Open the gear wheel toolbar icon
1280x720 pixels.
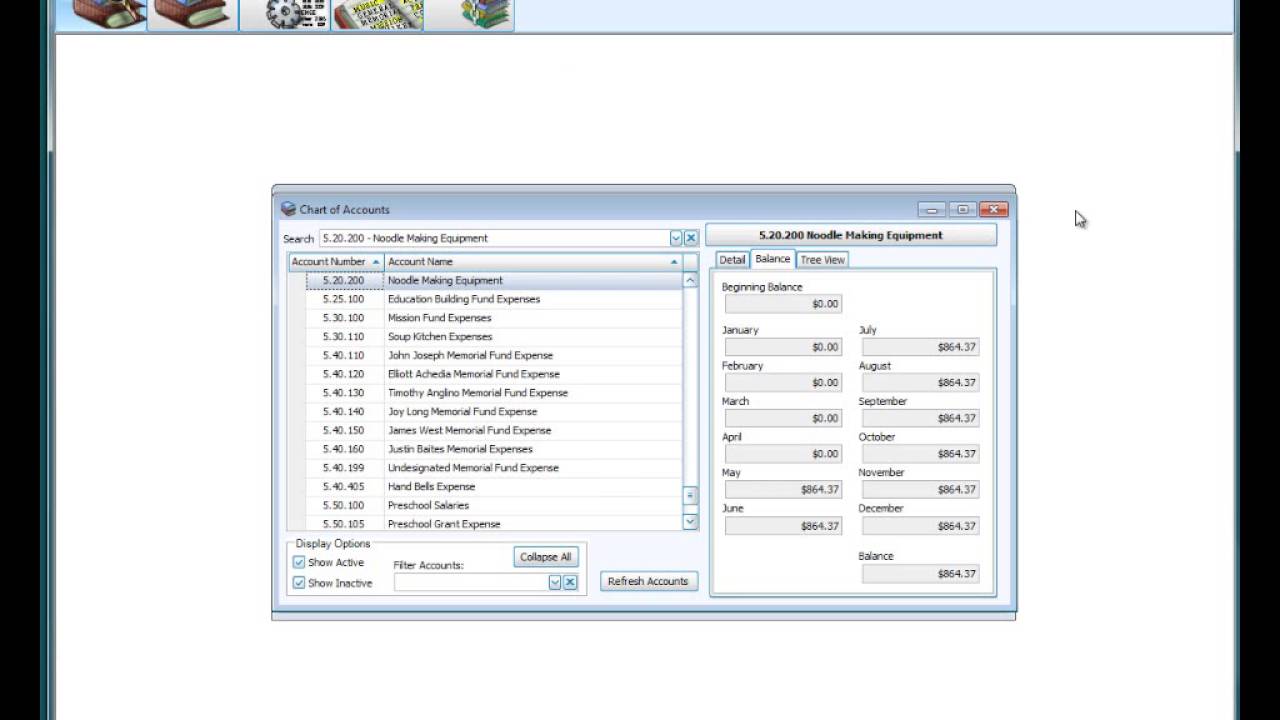[285, 14]
